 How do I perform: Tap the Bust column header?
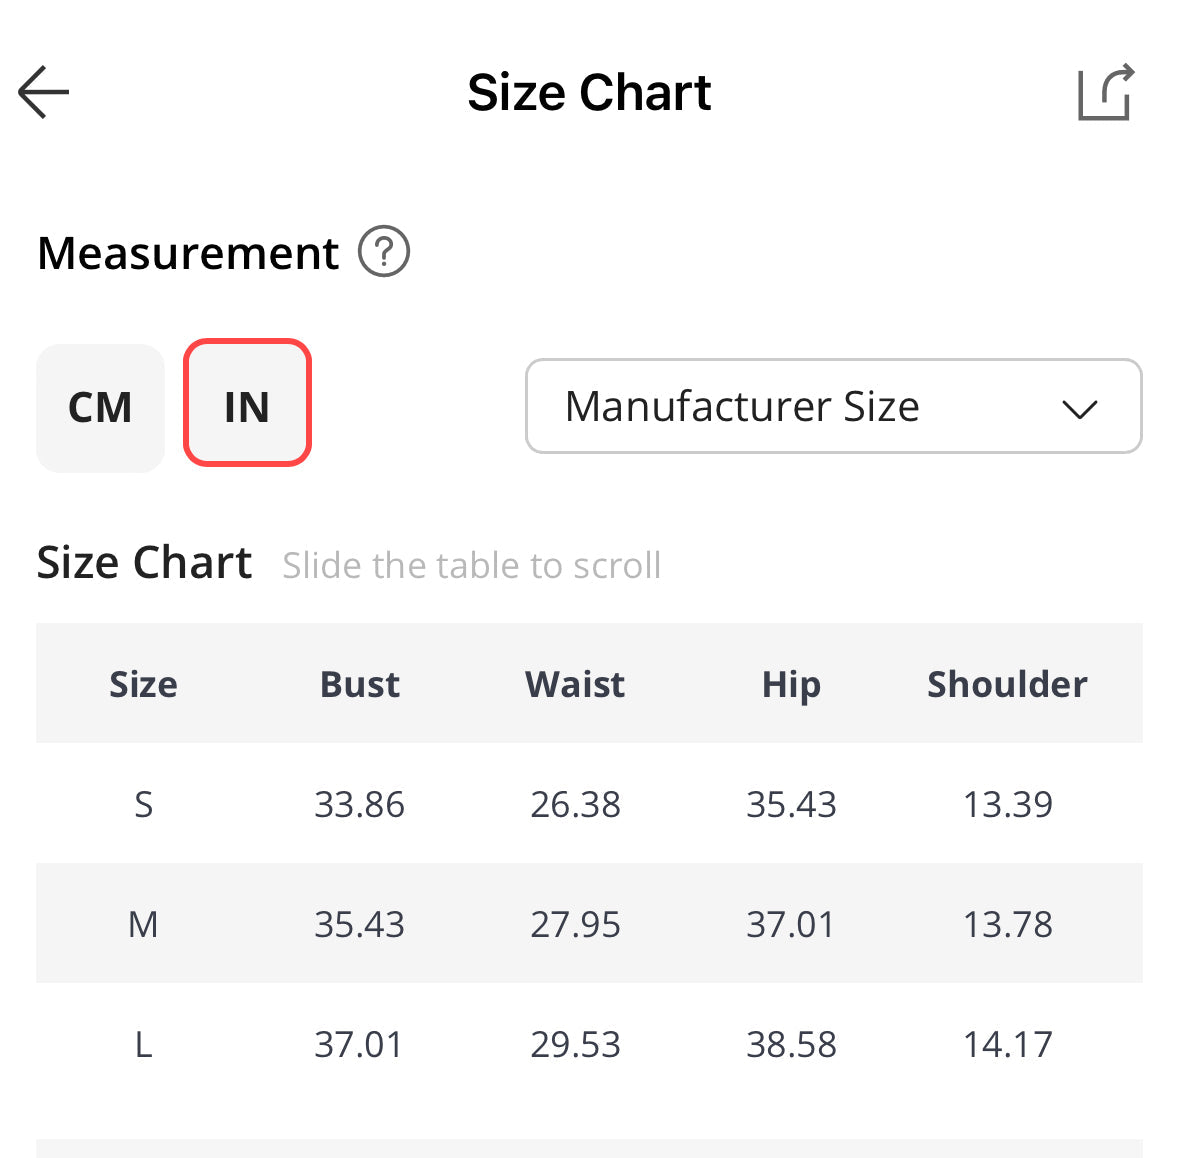coord(360,684)
